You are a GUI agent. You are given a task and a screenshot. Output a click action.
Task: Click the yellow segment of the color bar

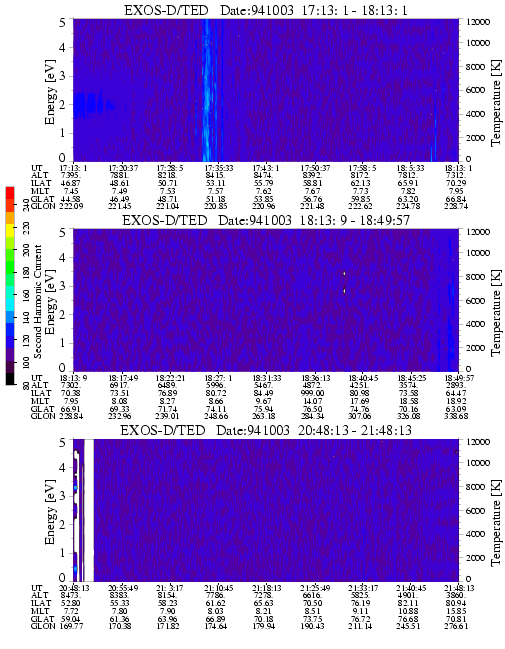pyautogui.click(x=10, y=231)
